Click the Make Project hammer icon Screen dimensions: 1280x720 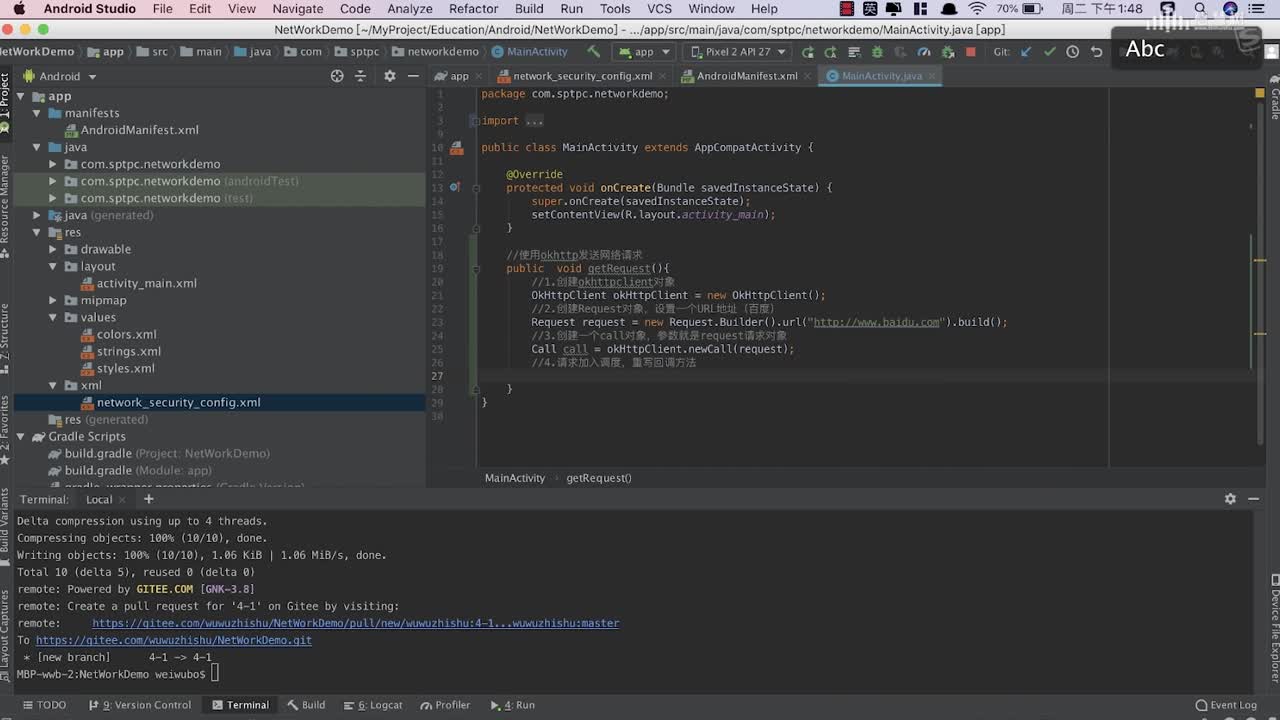click(x=594, y=51)
